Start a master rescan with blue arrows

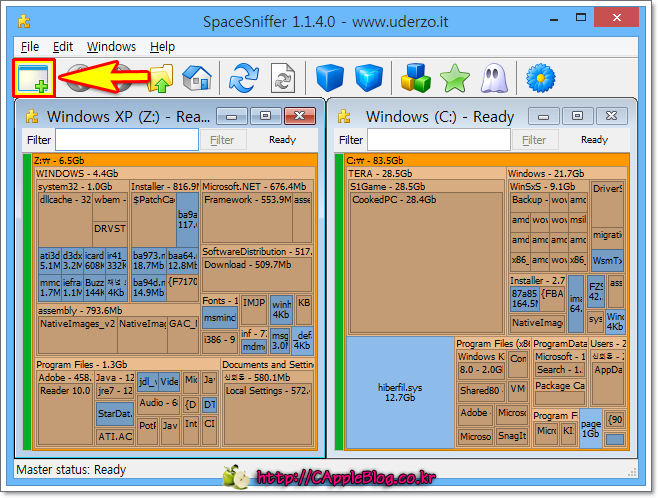244,78
